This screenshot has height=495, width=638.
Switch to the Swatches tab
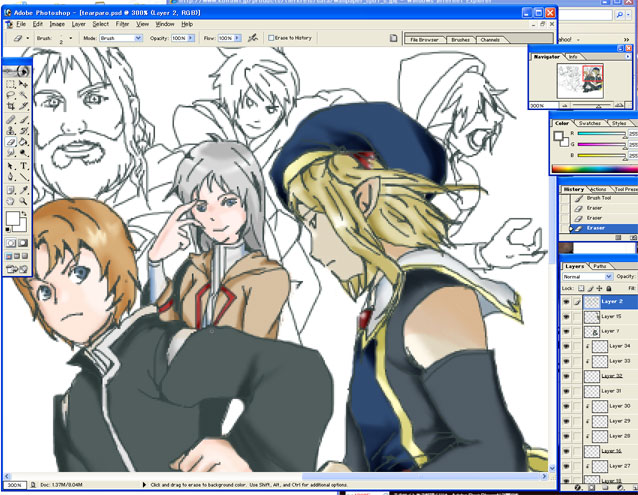[590, 123]
